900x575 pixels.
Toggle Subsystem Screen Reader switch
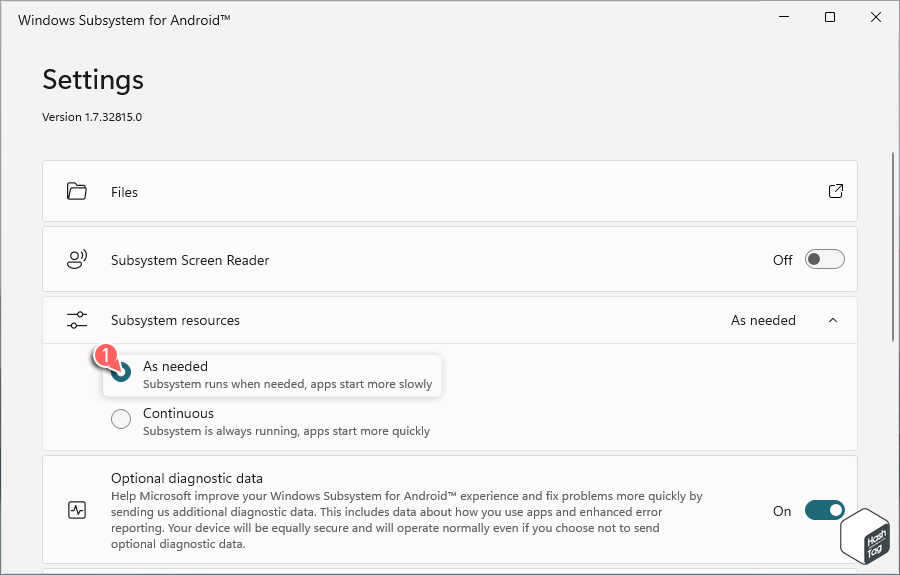[824, 259]
